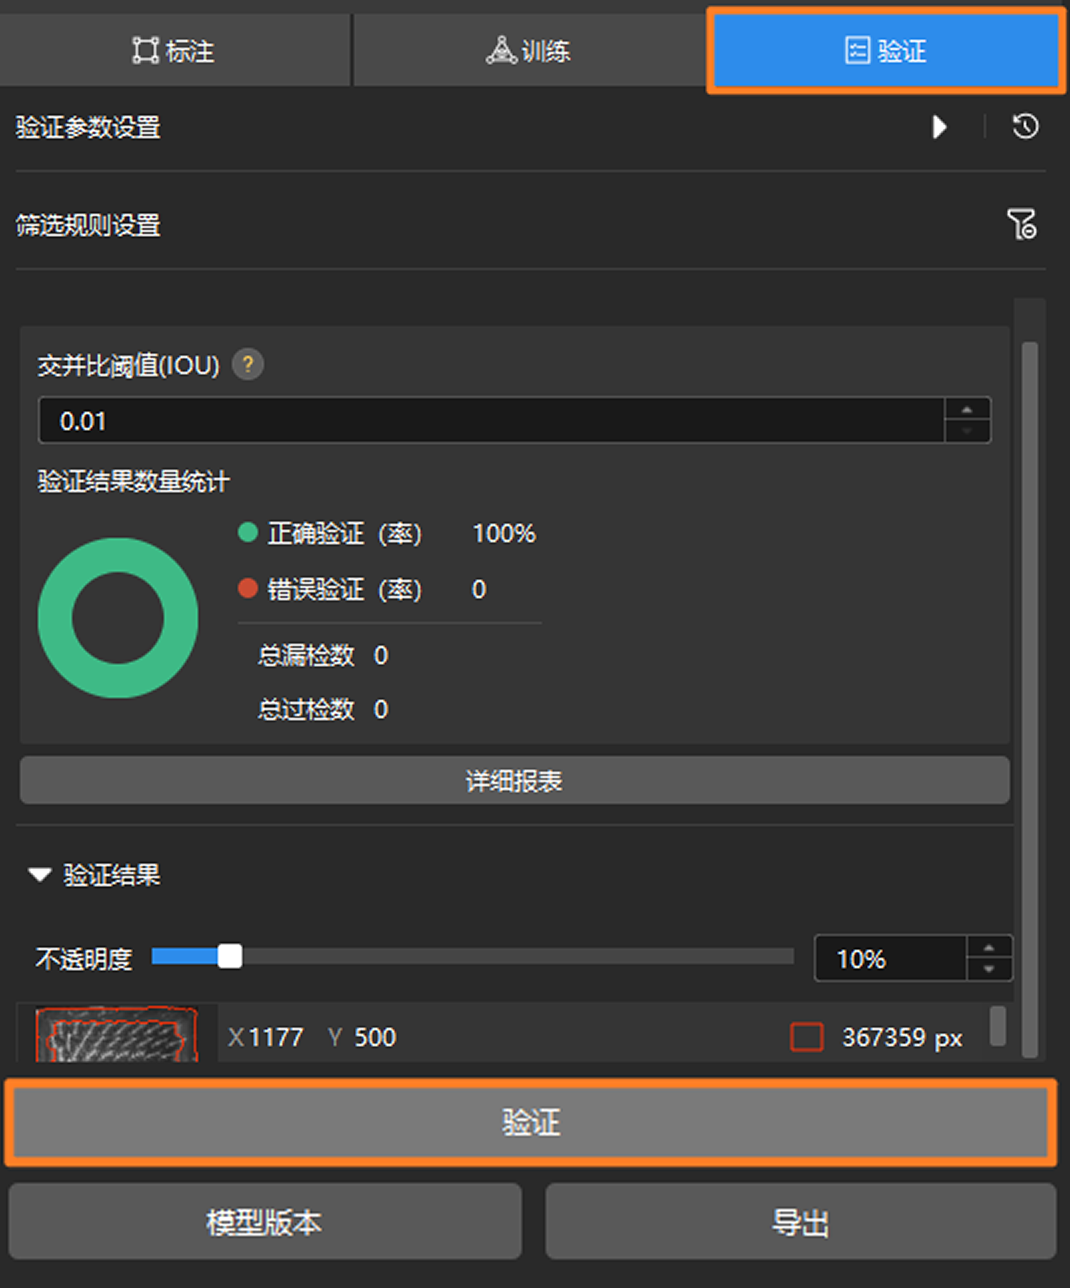Click the 正确验证 (率) legend entry
Image resolution: width=1070 pixels, height=1288 pixels.
(330, 533)
